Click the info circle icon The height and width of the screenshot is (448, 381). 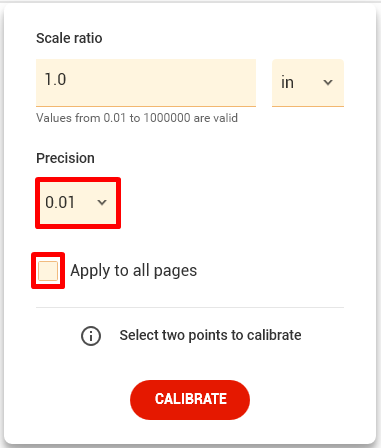click(x=91, y=336)
